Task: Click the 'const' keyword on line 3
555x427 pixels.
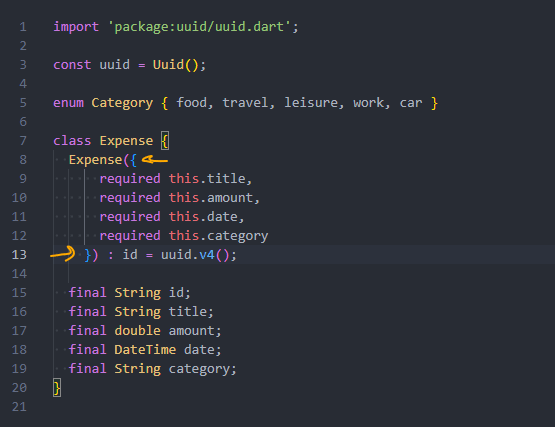Action: (72, 65)
